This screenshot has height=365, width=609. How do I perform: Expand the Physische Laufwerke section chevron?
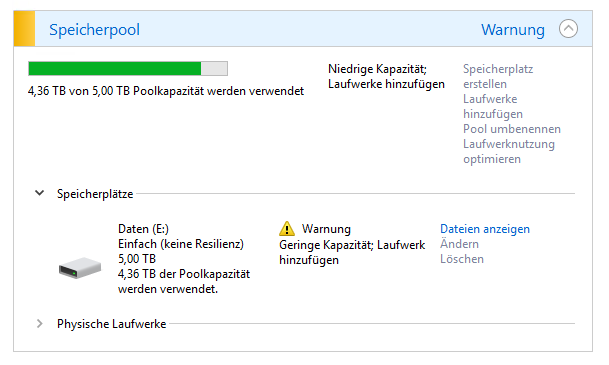[40, 323]
